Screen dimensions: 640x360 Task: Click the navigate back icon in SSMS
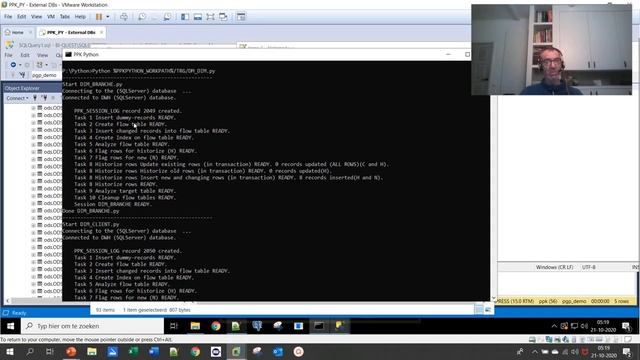[13, 65]
